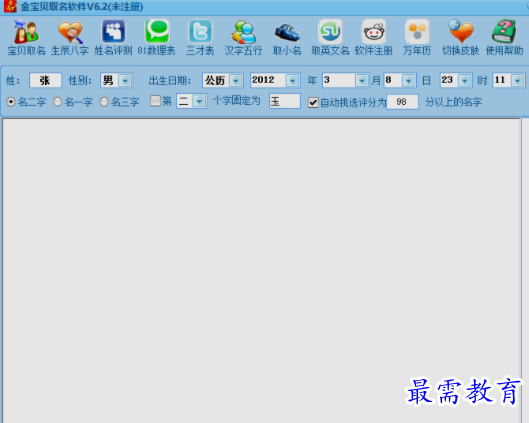The height and width of the screenshot is (423, 529).
Task: Open the 公历 calendar type dropdown
Action: (x=236, y=81)
